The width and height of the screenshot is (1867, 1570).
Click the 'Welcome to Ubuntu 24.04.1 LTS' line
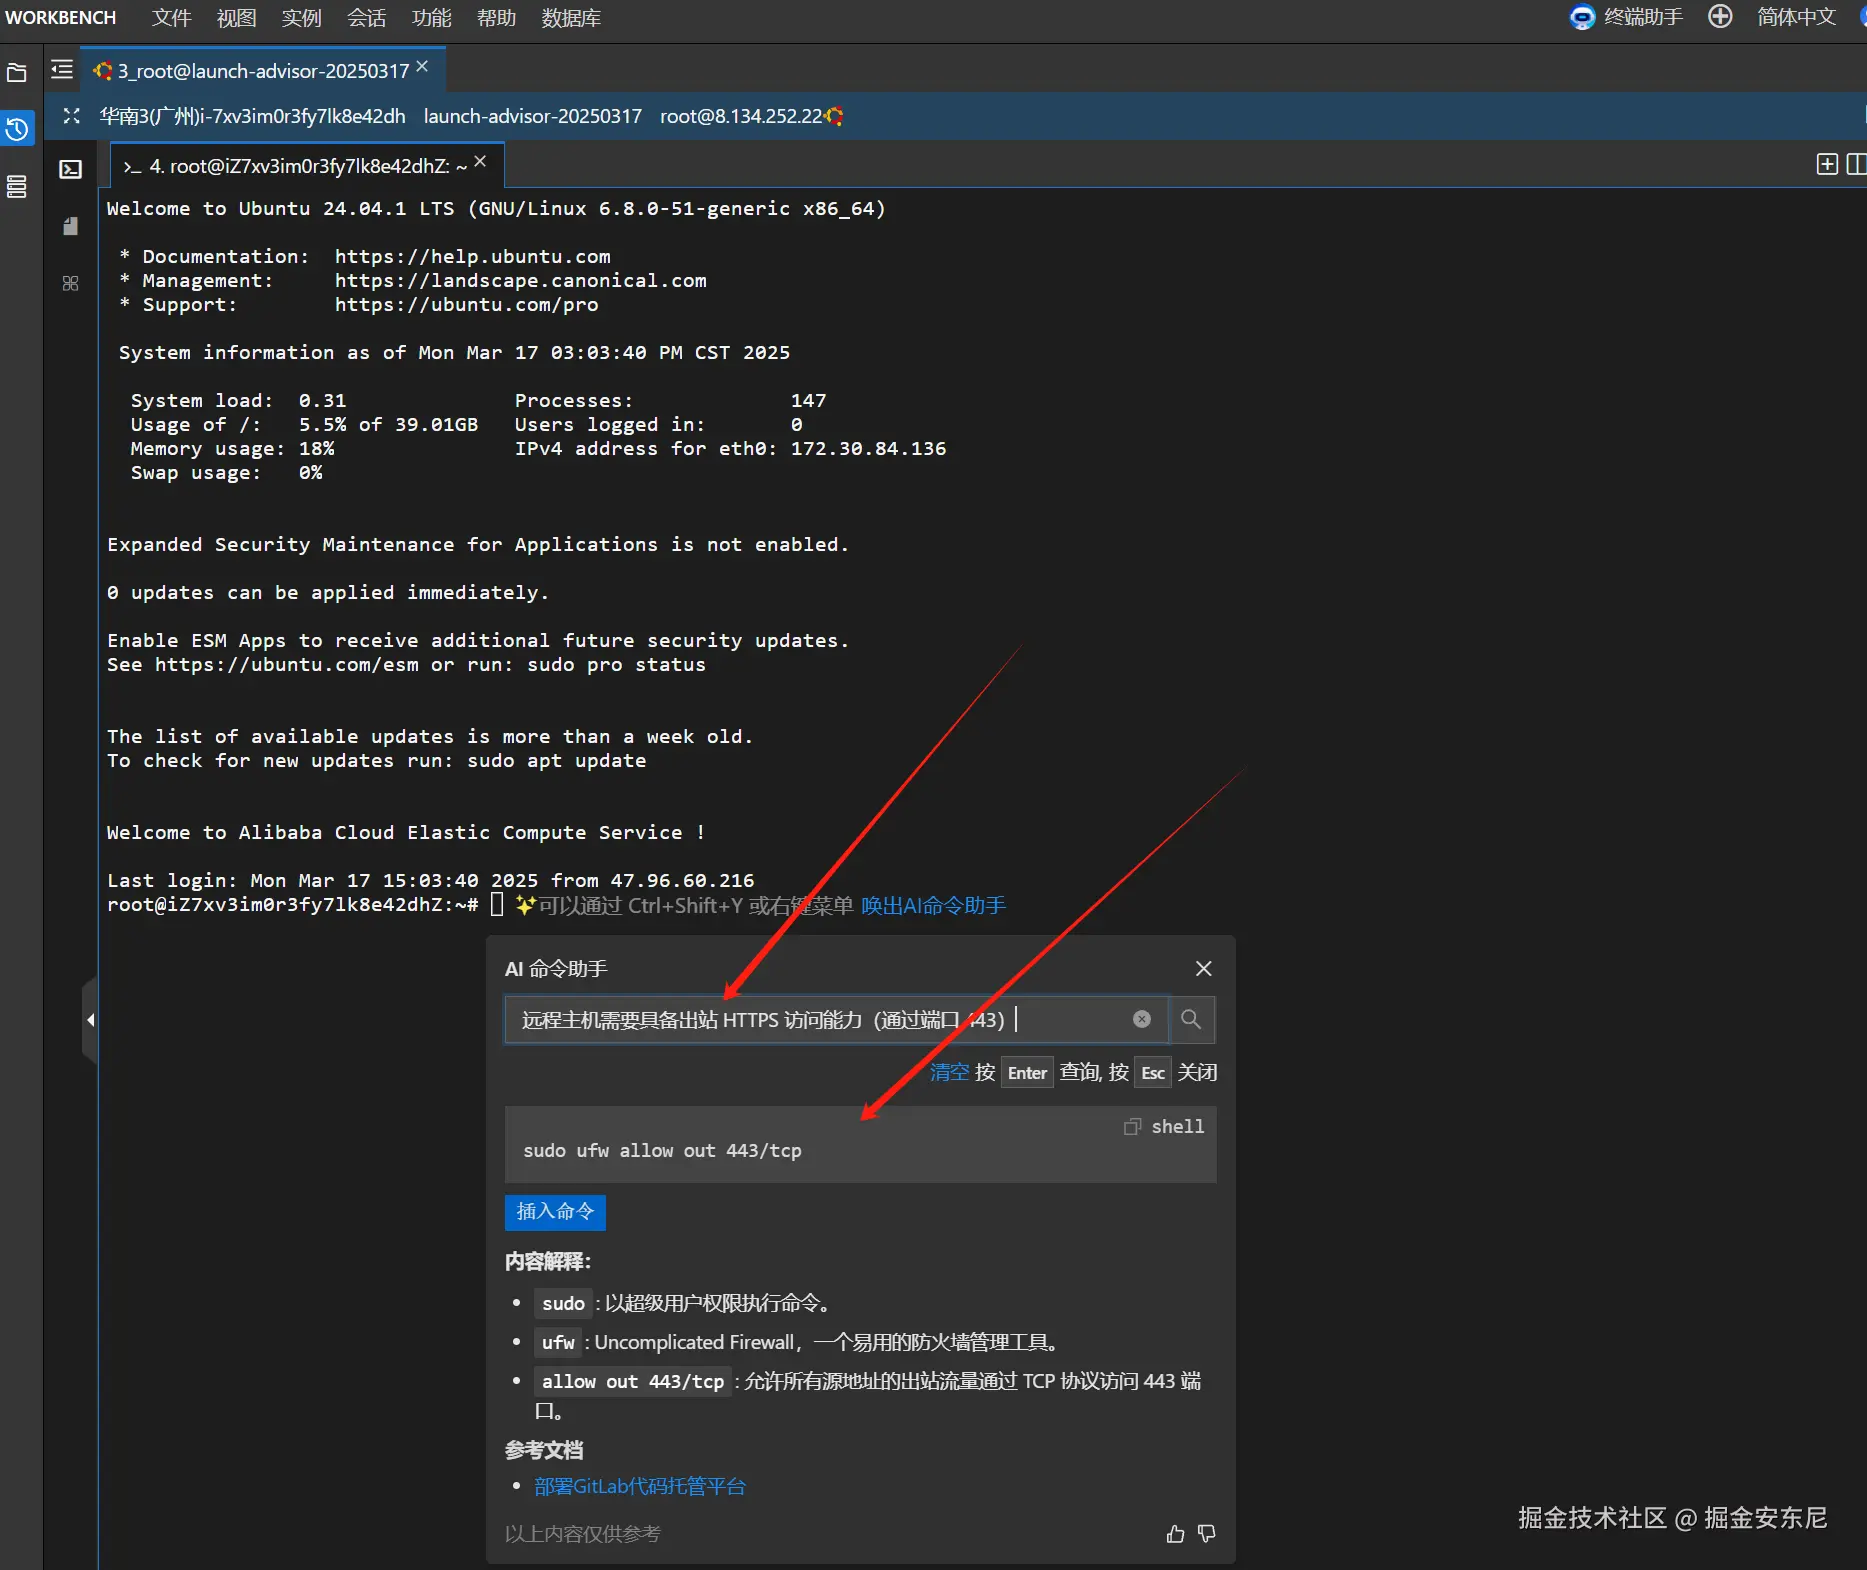pyautogui.click(x=496, y=209)
